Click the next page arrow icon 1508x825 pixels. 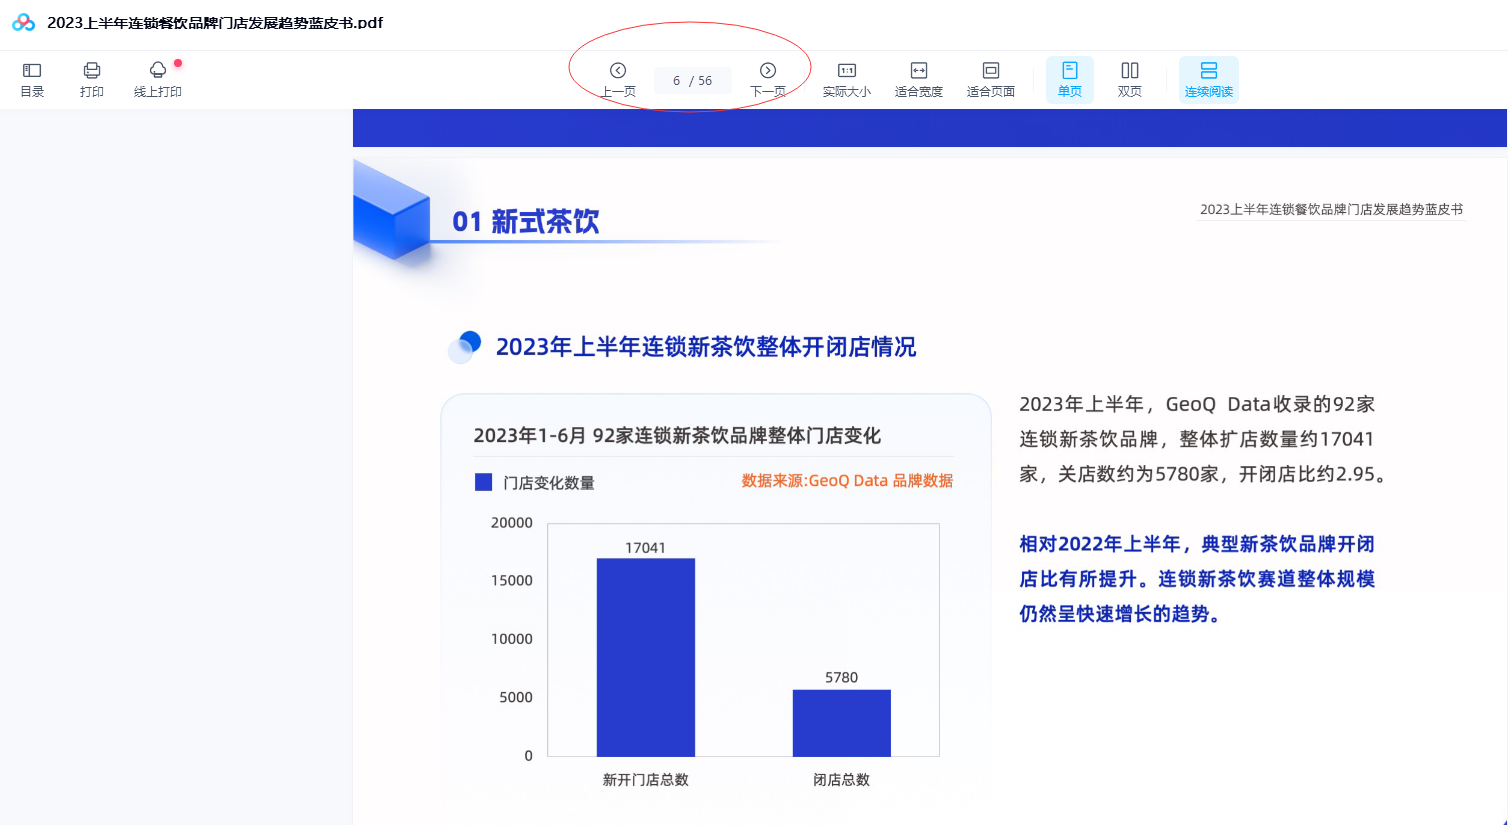point(768,71)
